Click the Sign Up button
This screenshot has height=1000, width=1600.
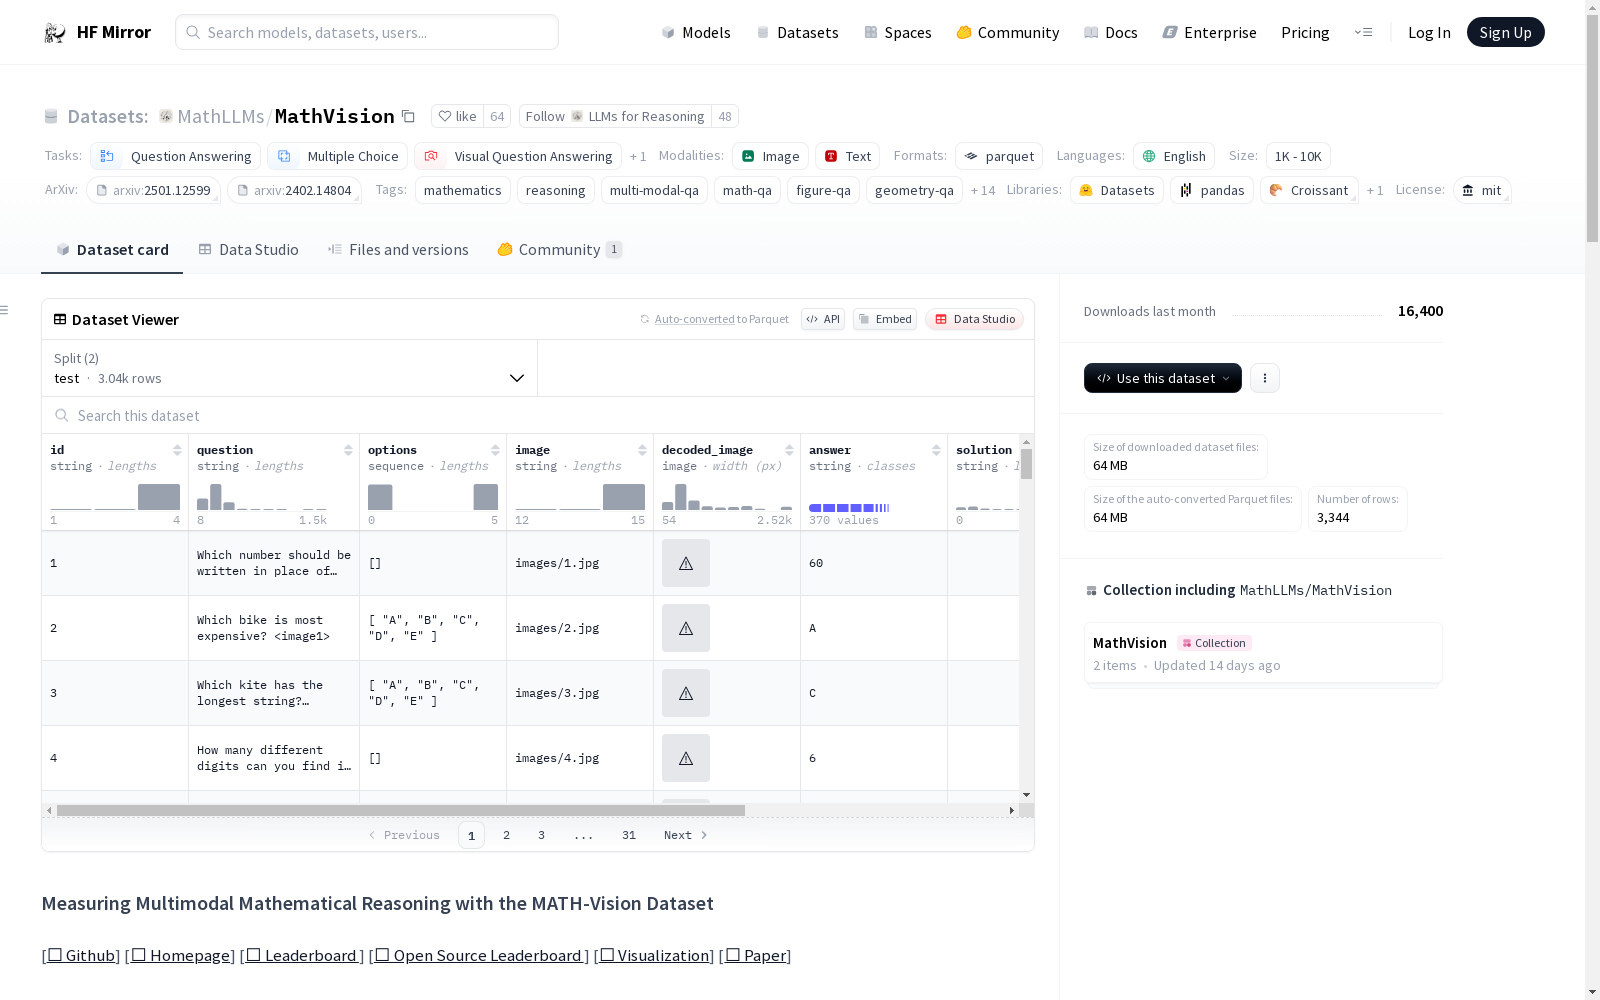click(x=1505, y=32)
